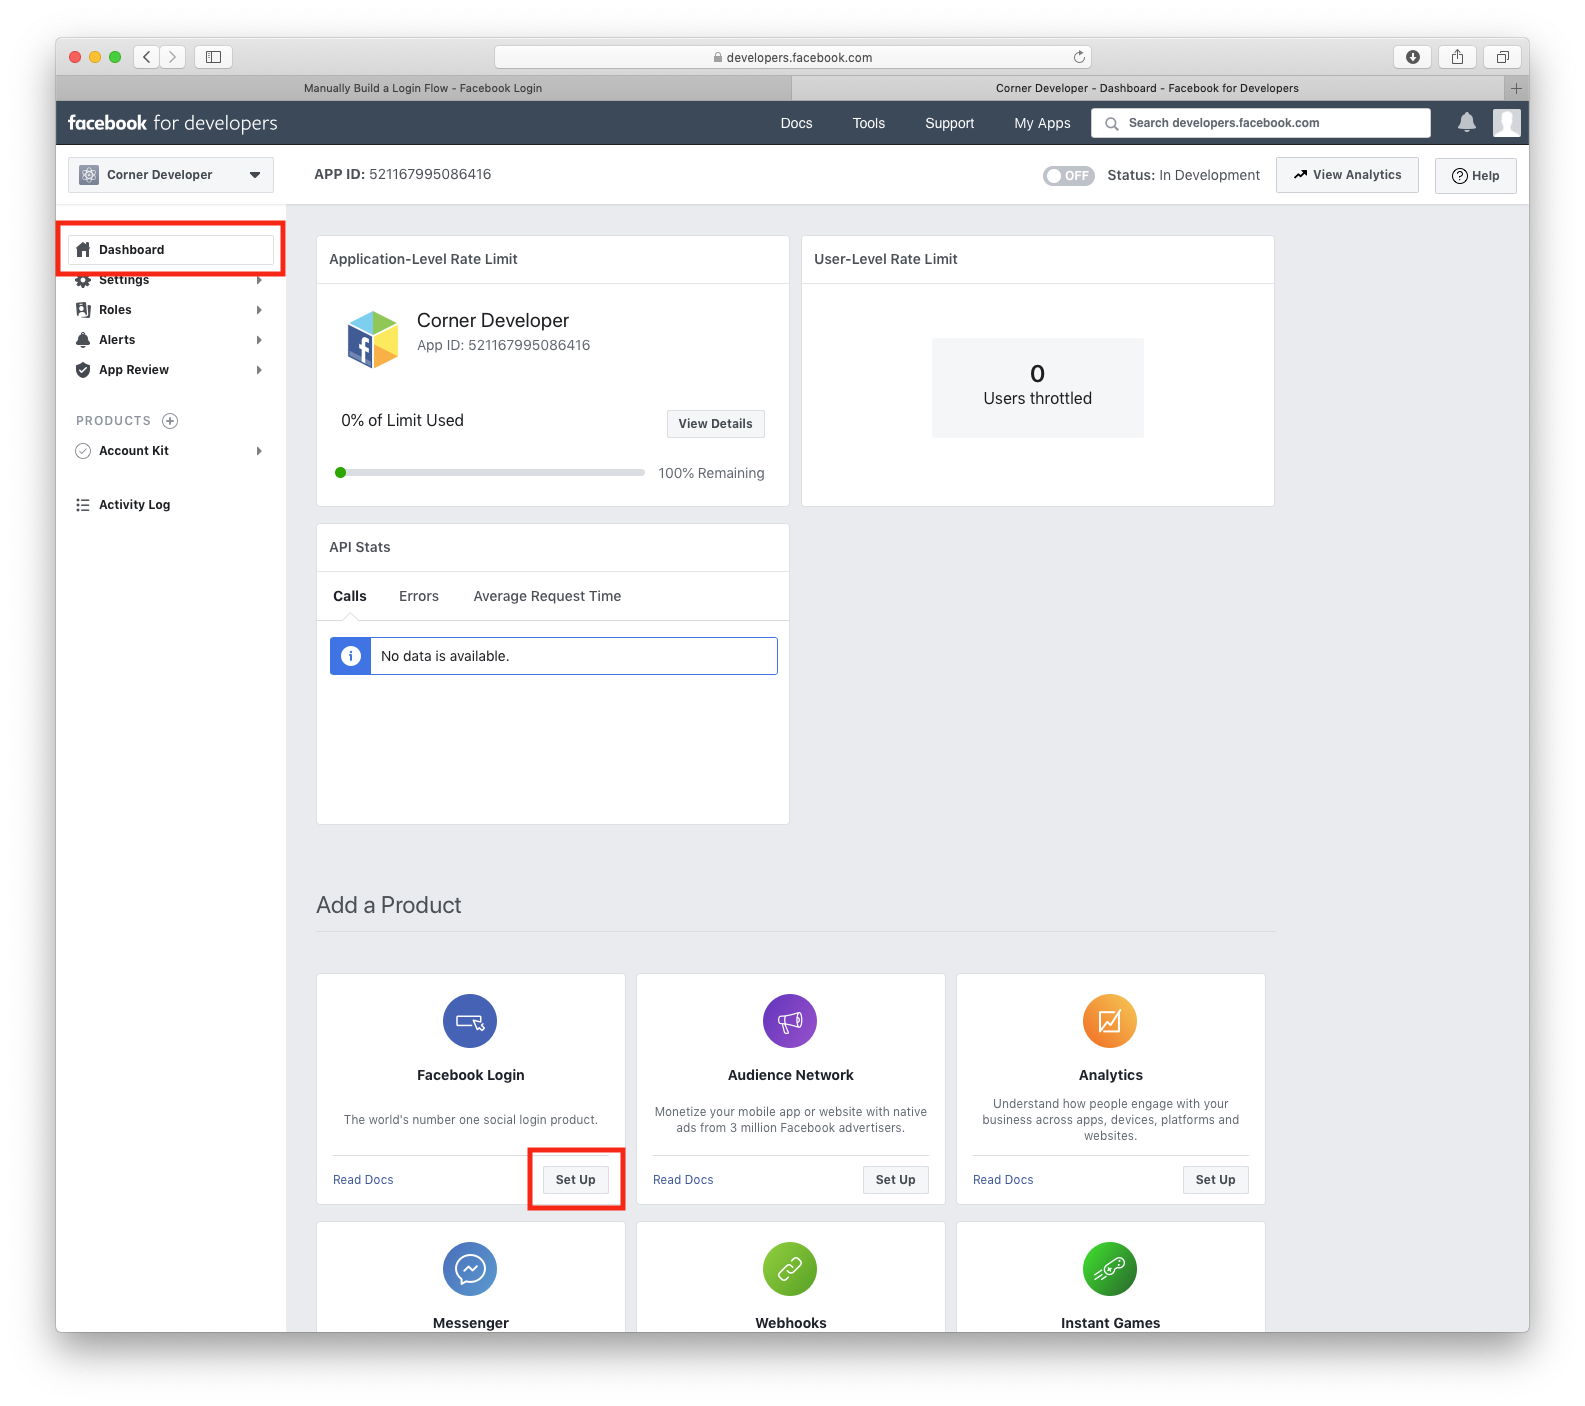Click the Search developers.facebook.com field
The image size is (1585, 1406).
pos(1261,123)
